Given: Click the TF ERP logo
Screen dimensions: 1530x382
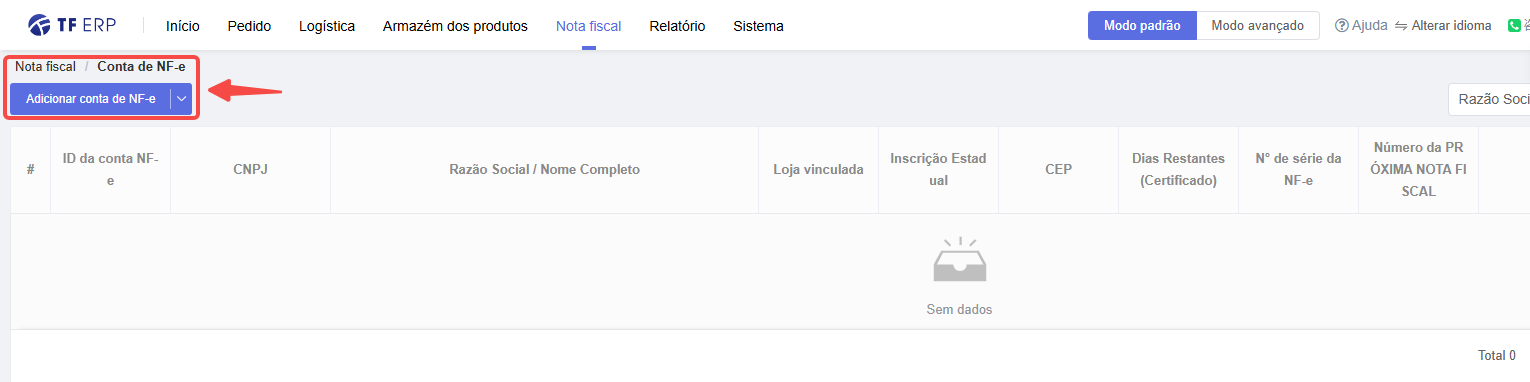Looking at the screenshot, I should pyautogui.click(x=73, y=25).
